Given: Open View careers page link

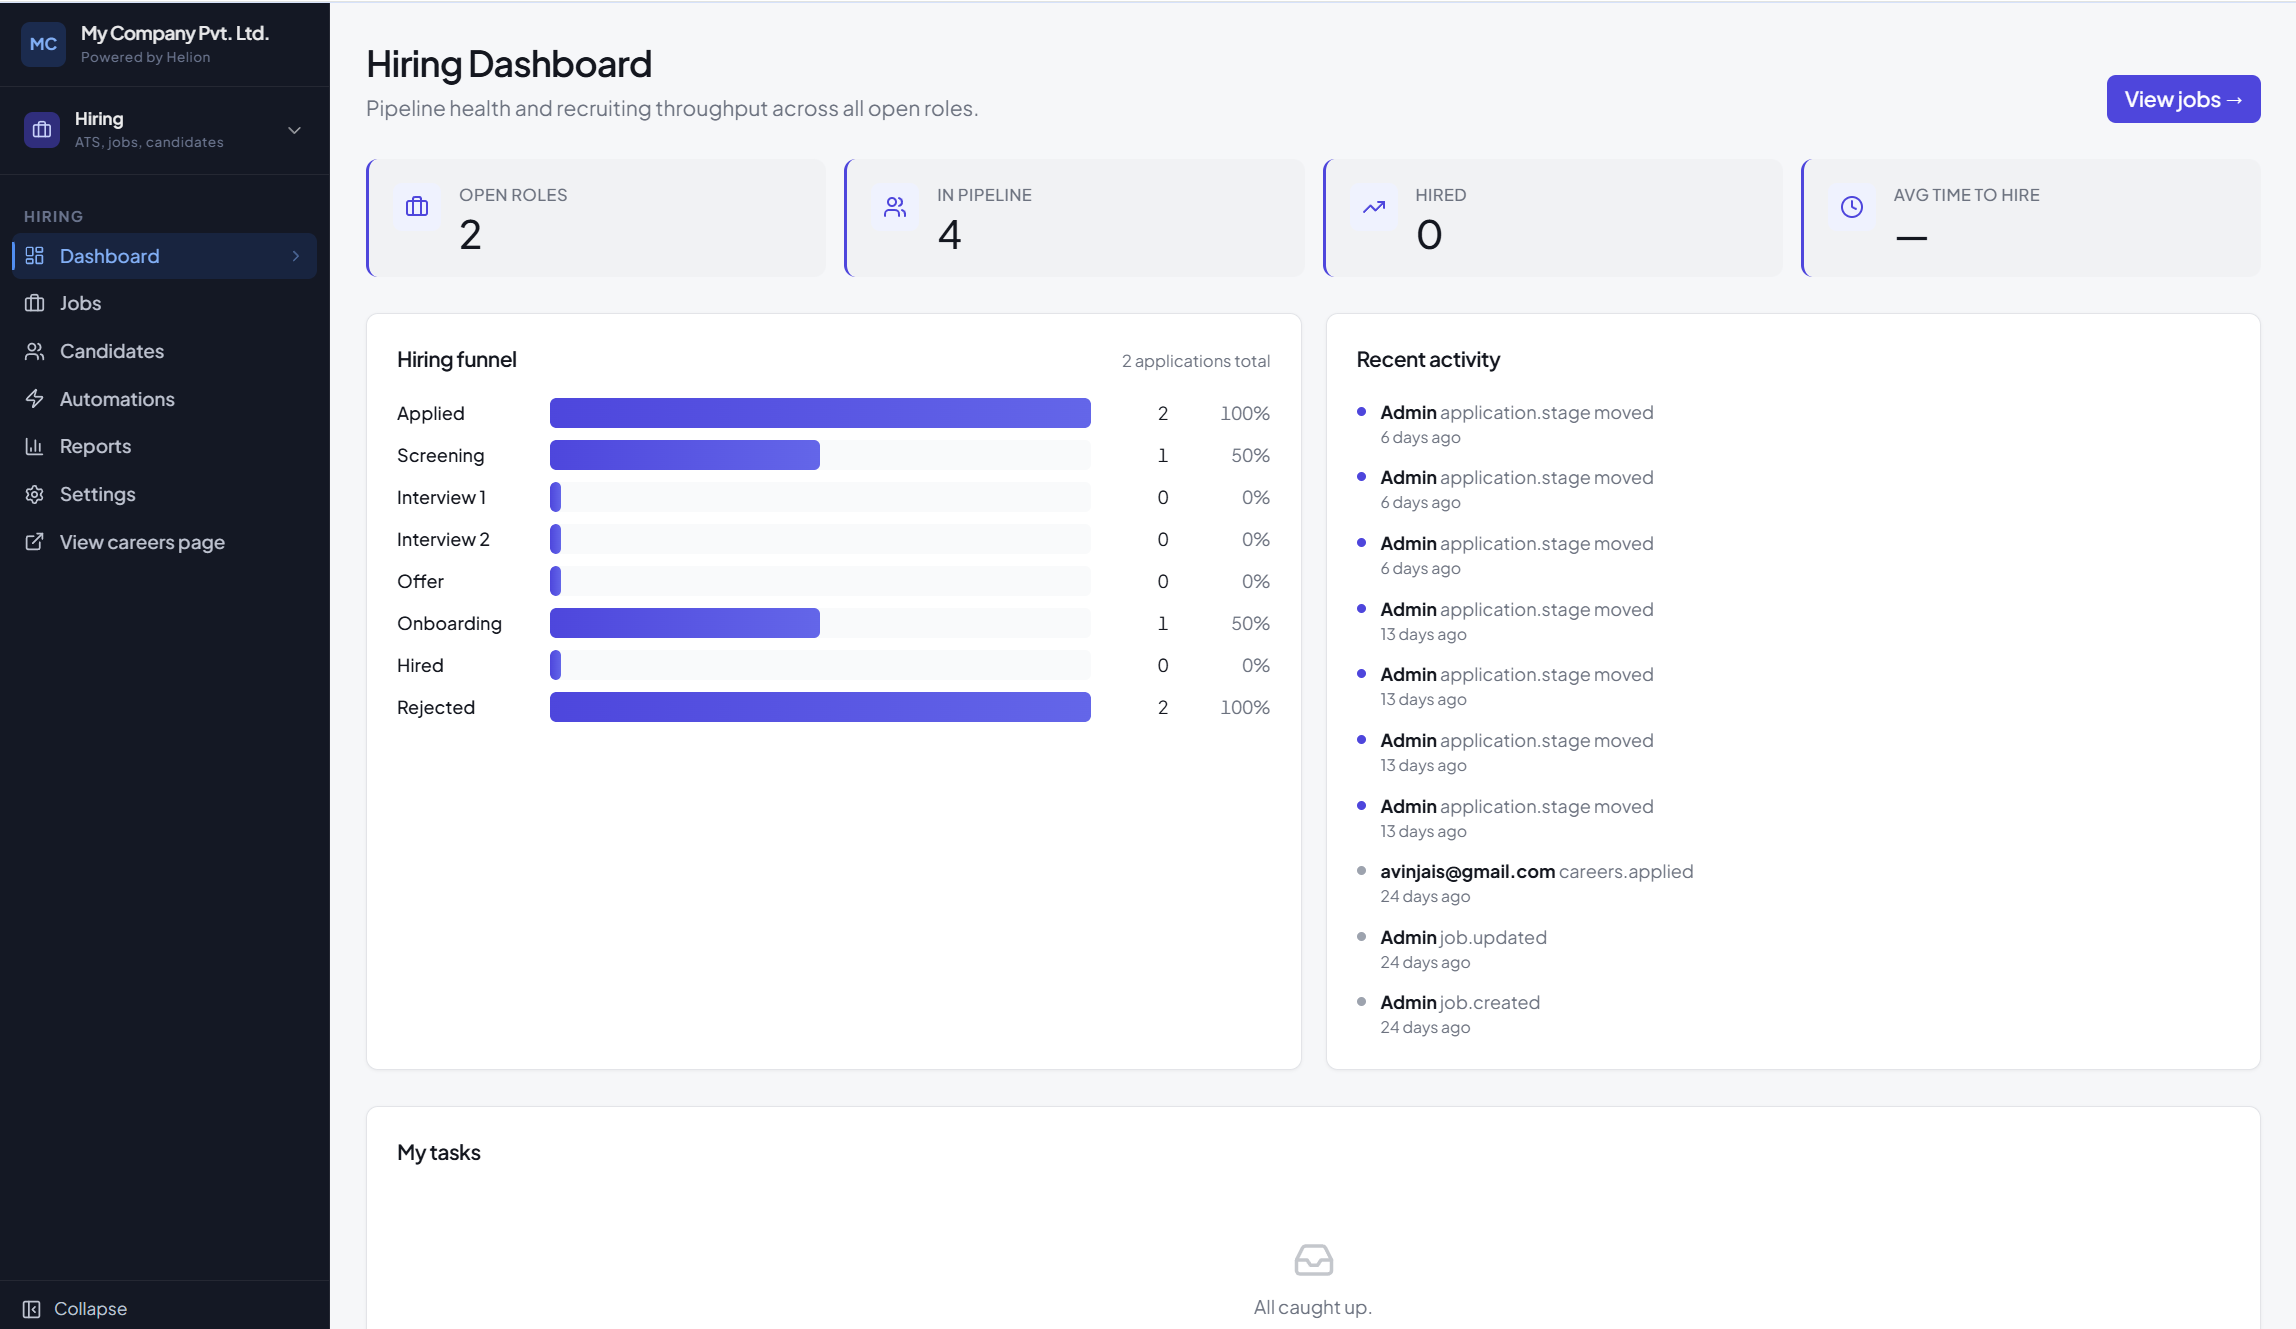Looking at the screenshot, I should point(165,542).
